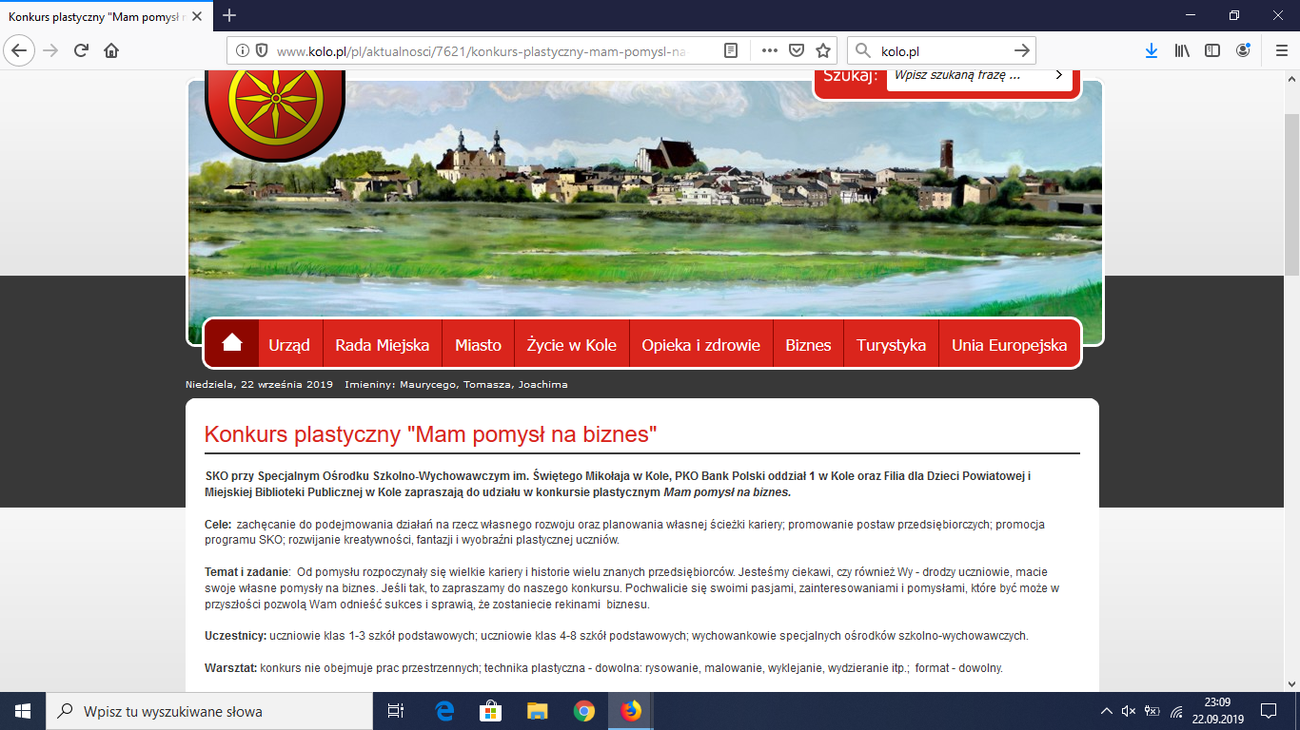Open the Firefox library menu

point(1182,50)
